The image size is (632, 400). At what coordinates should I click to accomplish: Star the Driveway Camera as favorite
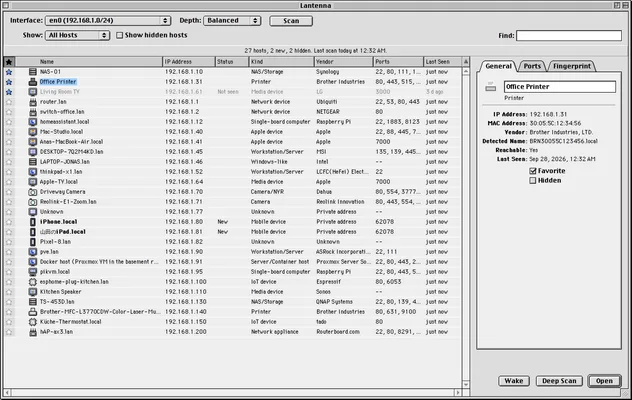(x=9, y=192)
